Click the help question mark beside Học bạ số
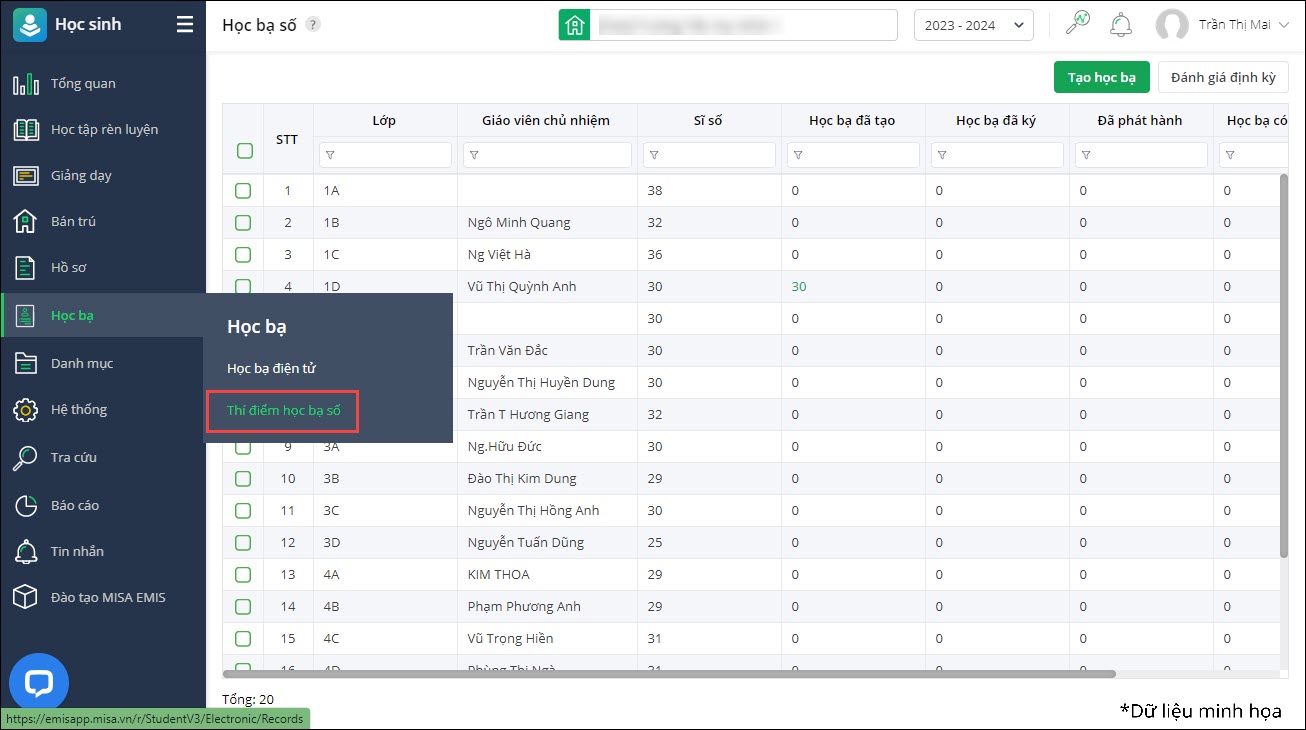This screenshot has height=730, width=1306. coord(313,25)
